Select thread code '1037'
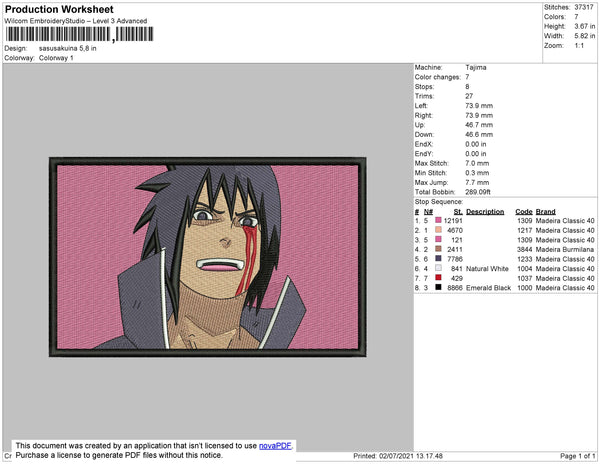 pyautogui.click(x=525, y=278)
